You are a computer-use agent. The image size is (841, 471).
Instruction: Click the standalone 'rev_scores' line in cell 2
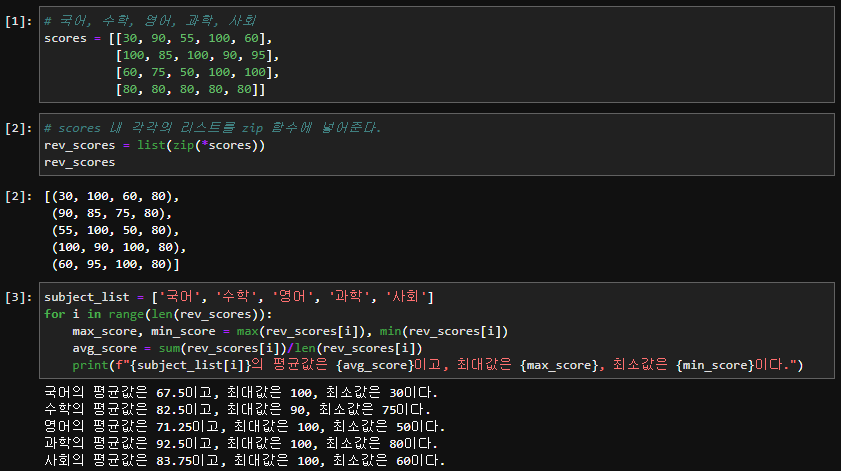point(79,163)
